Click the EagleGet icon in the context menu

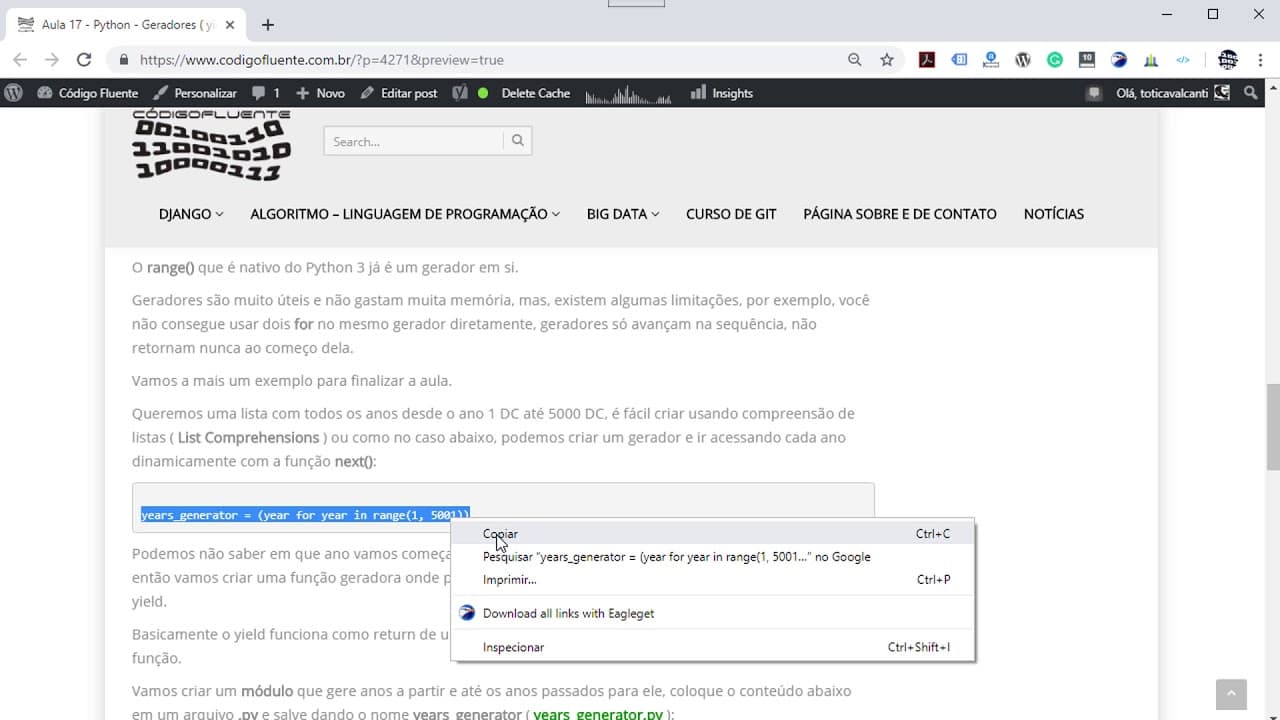click(467, 613)
